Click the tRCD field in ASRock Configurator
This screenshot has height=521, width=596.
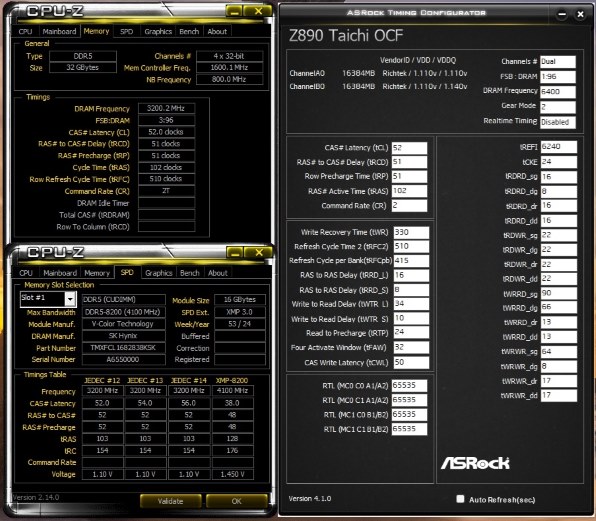click(409, 162)
